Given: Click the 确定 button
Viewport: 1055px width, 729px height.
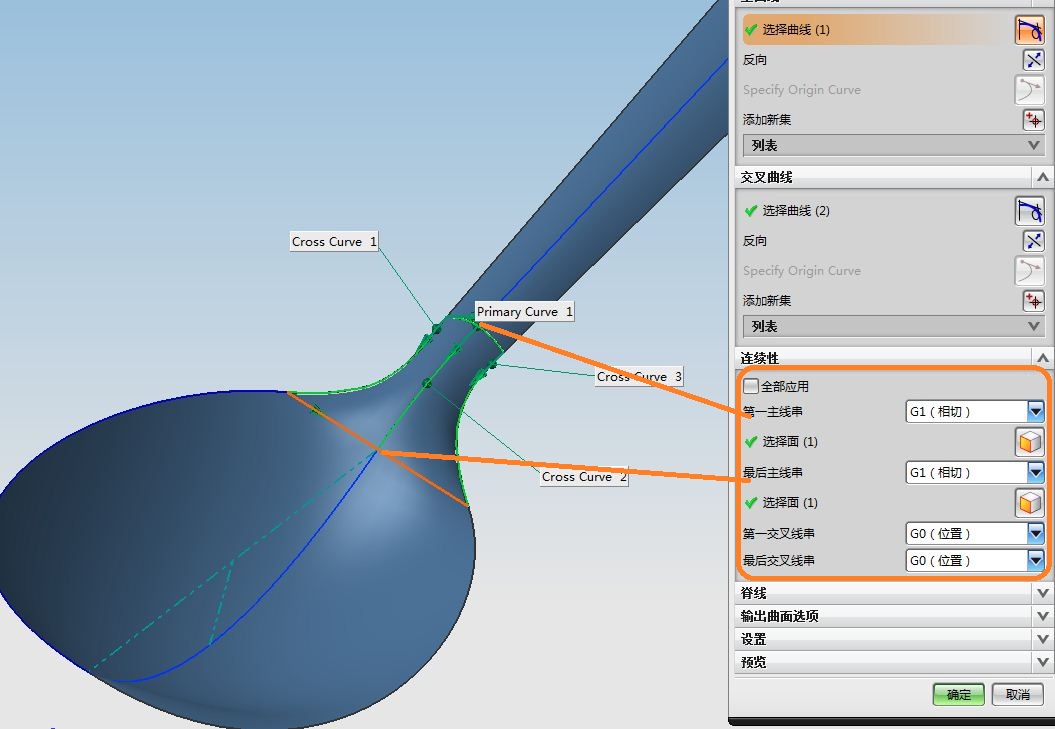Looking at the screenshot, I should click(x=959, y=695).
